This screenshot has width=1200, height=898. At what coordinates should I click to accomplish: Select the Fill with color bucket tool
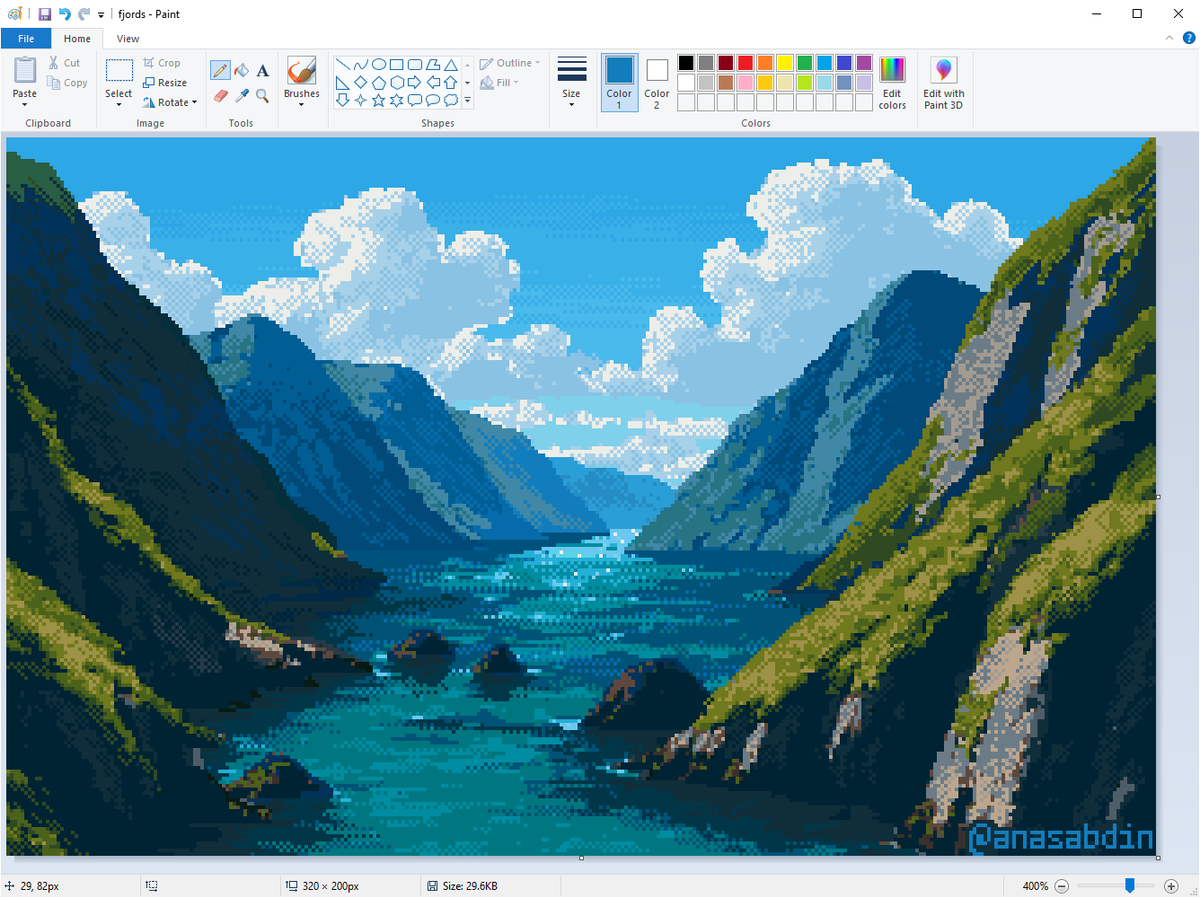coord(241,70)
